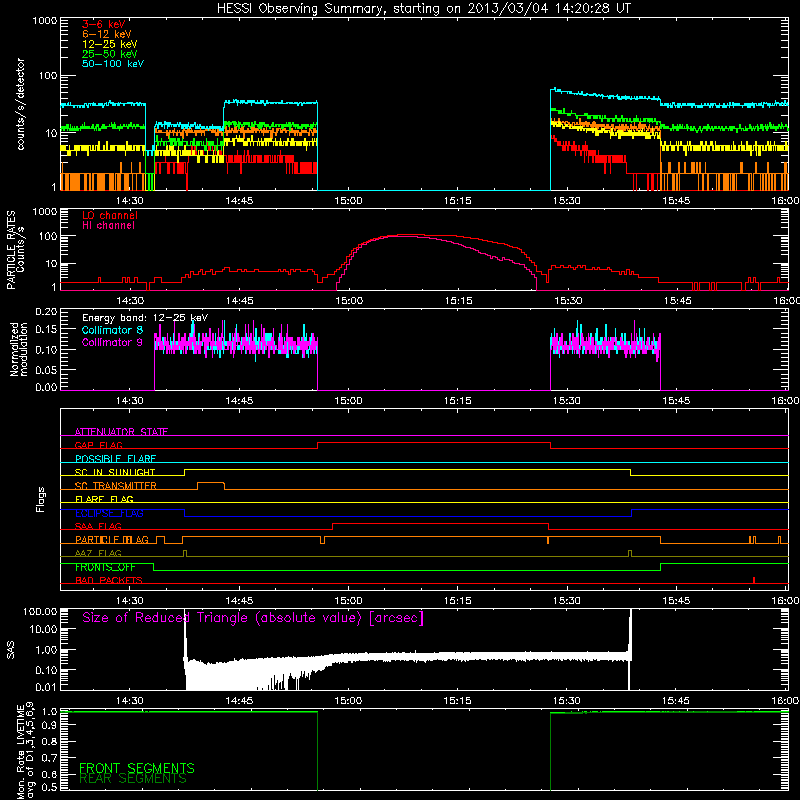Image resolution: width=800 pixels, height=800 pixels.
Task: Select the 'Collimator 8' legend entry
Action: [112, 330]
